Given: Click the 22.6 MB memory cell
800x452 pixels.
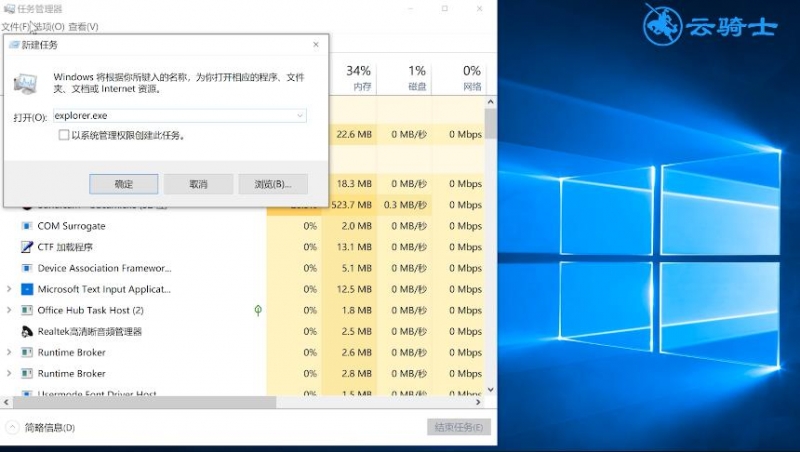Looking at the screenshot, I should point(354,135).
